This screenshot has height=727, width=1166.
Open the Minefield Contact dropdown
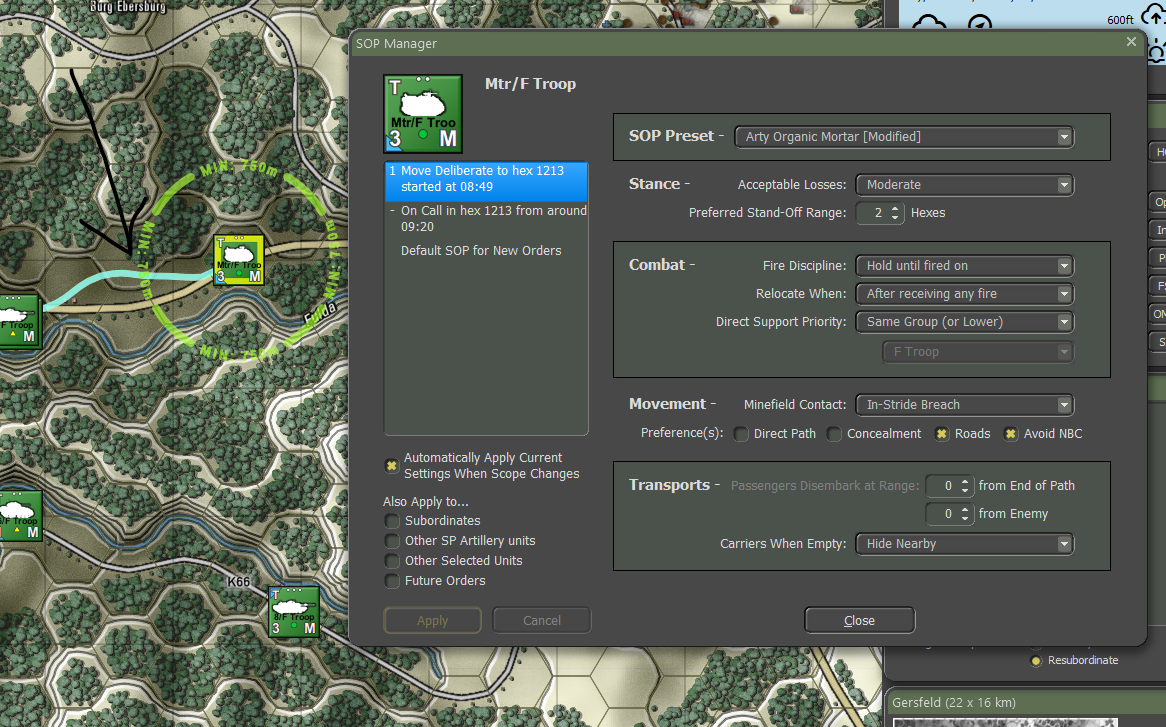pos(964,404)
